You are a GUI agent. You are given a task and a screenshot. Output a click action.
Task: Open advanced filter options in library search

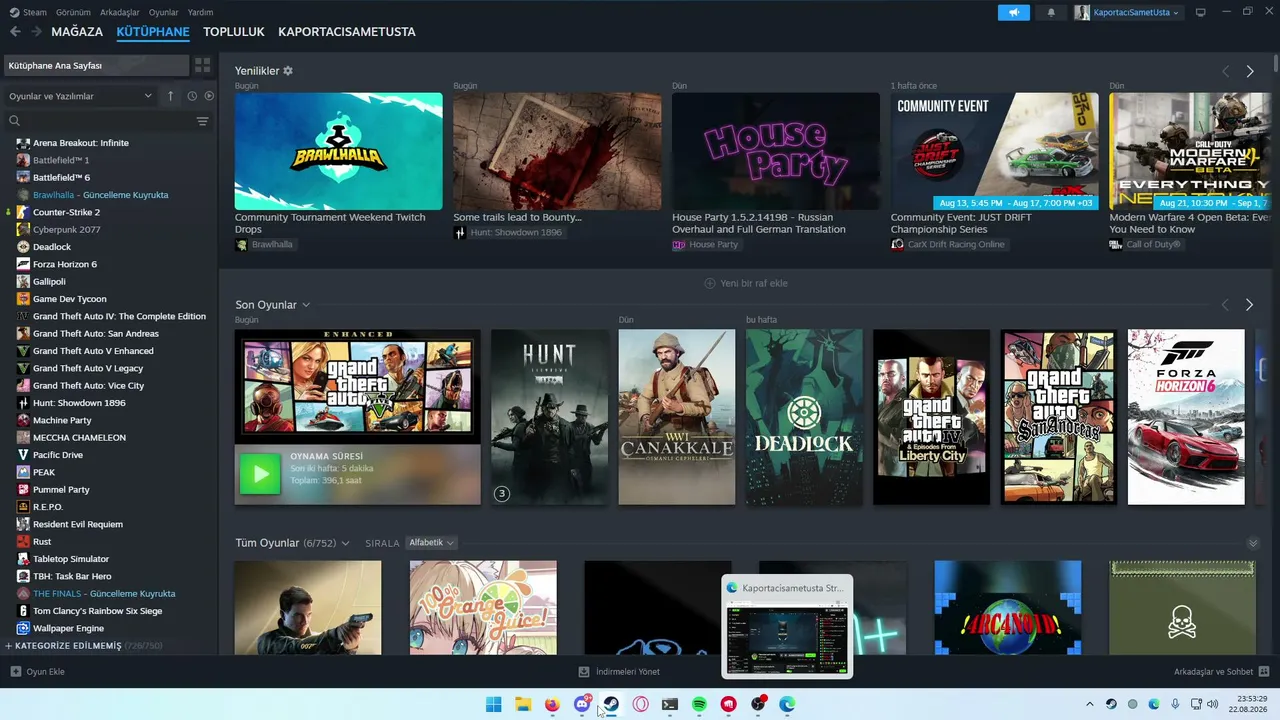(x=203, y=121)
